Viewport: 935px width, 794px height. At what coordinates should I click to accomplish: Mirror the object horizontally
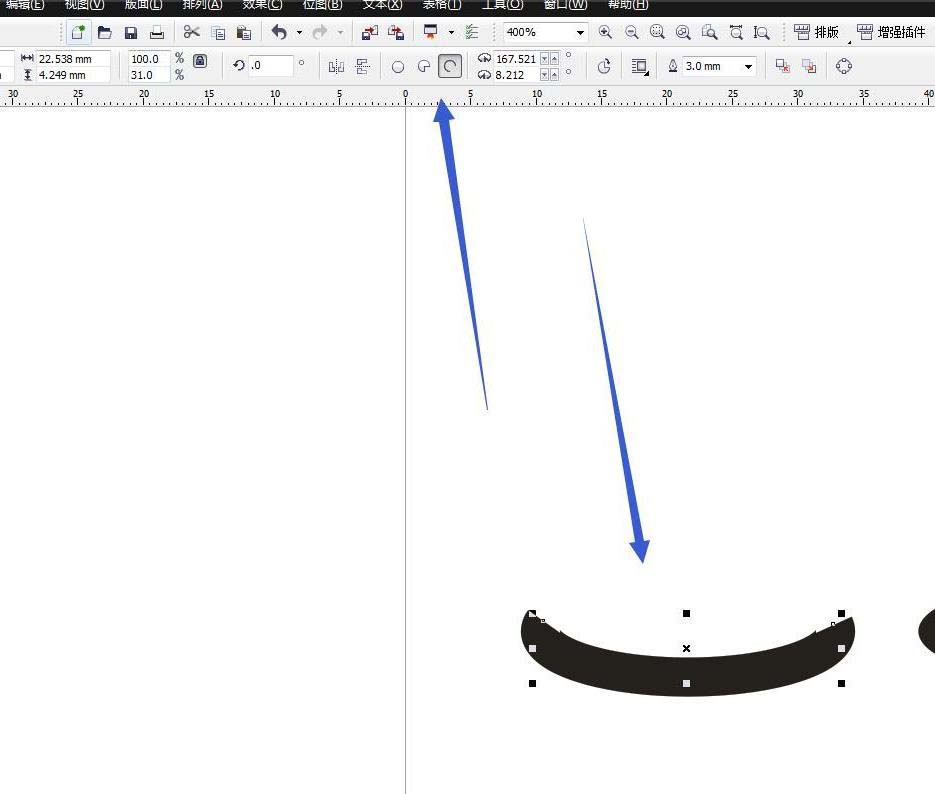[x=336, y=67]
